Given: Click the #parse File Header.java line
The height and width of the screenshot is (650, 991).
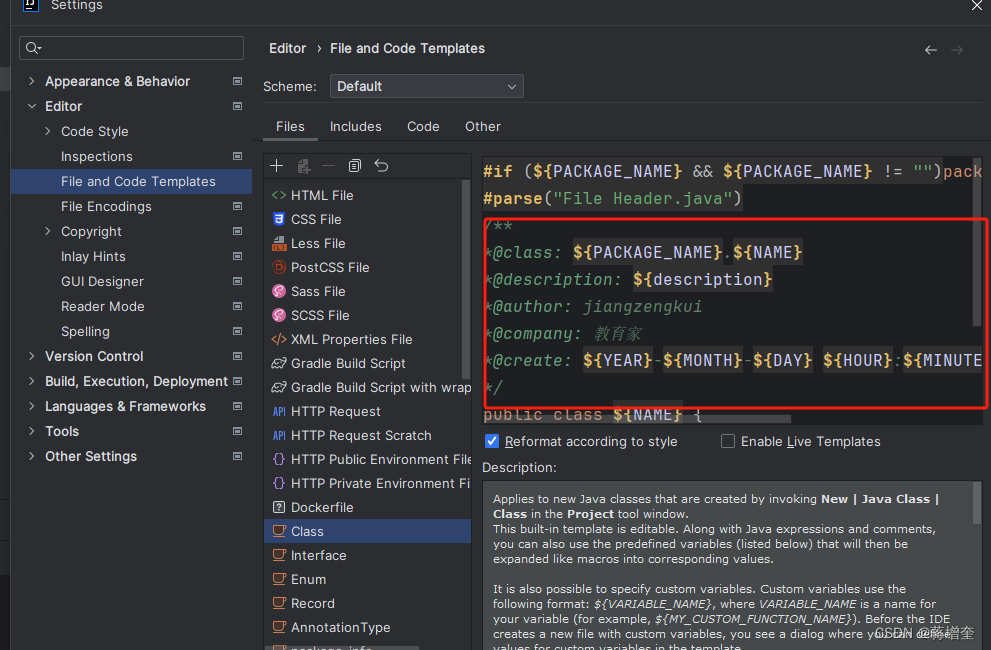Looking at the screenshot, I should 612,199.
